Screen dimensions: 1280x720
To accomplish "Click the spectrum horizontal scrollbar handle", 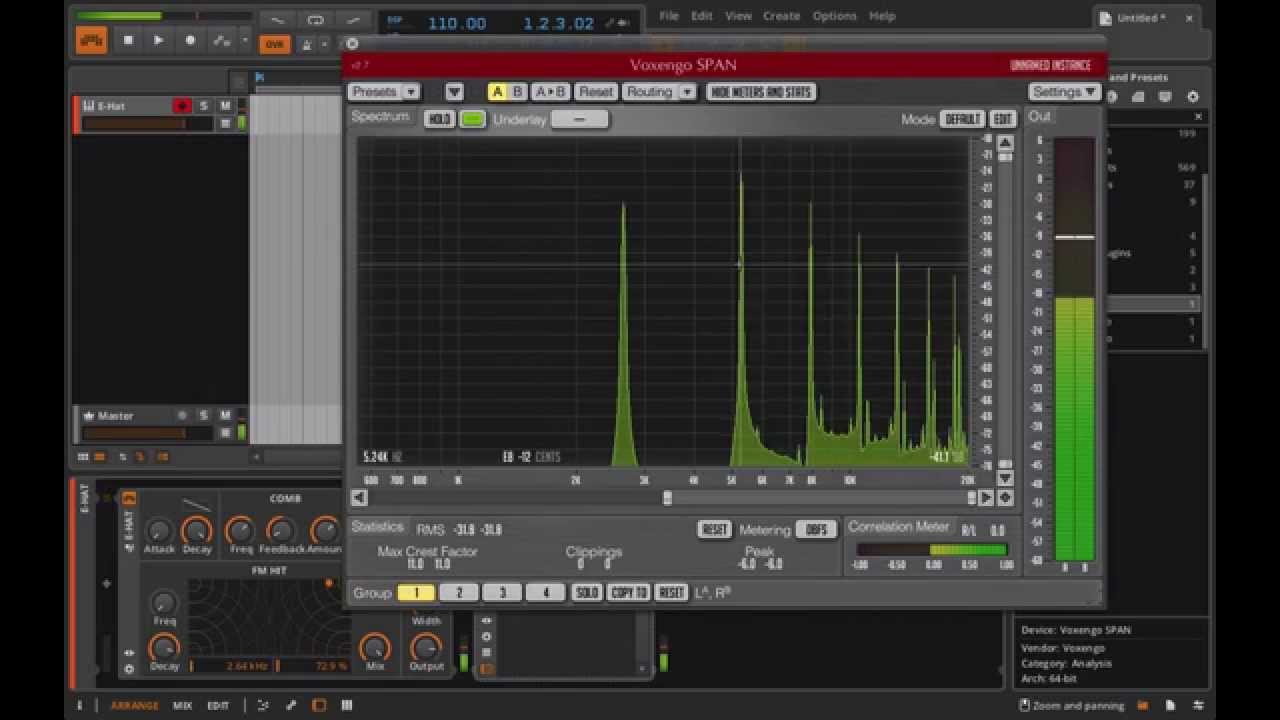I will coord(667,498).
